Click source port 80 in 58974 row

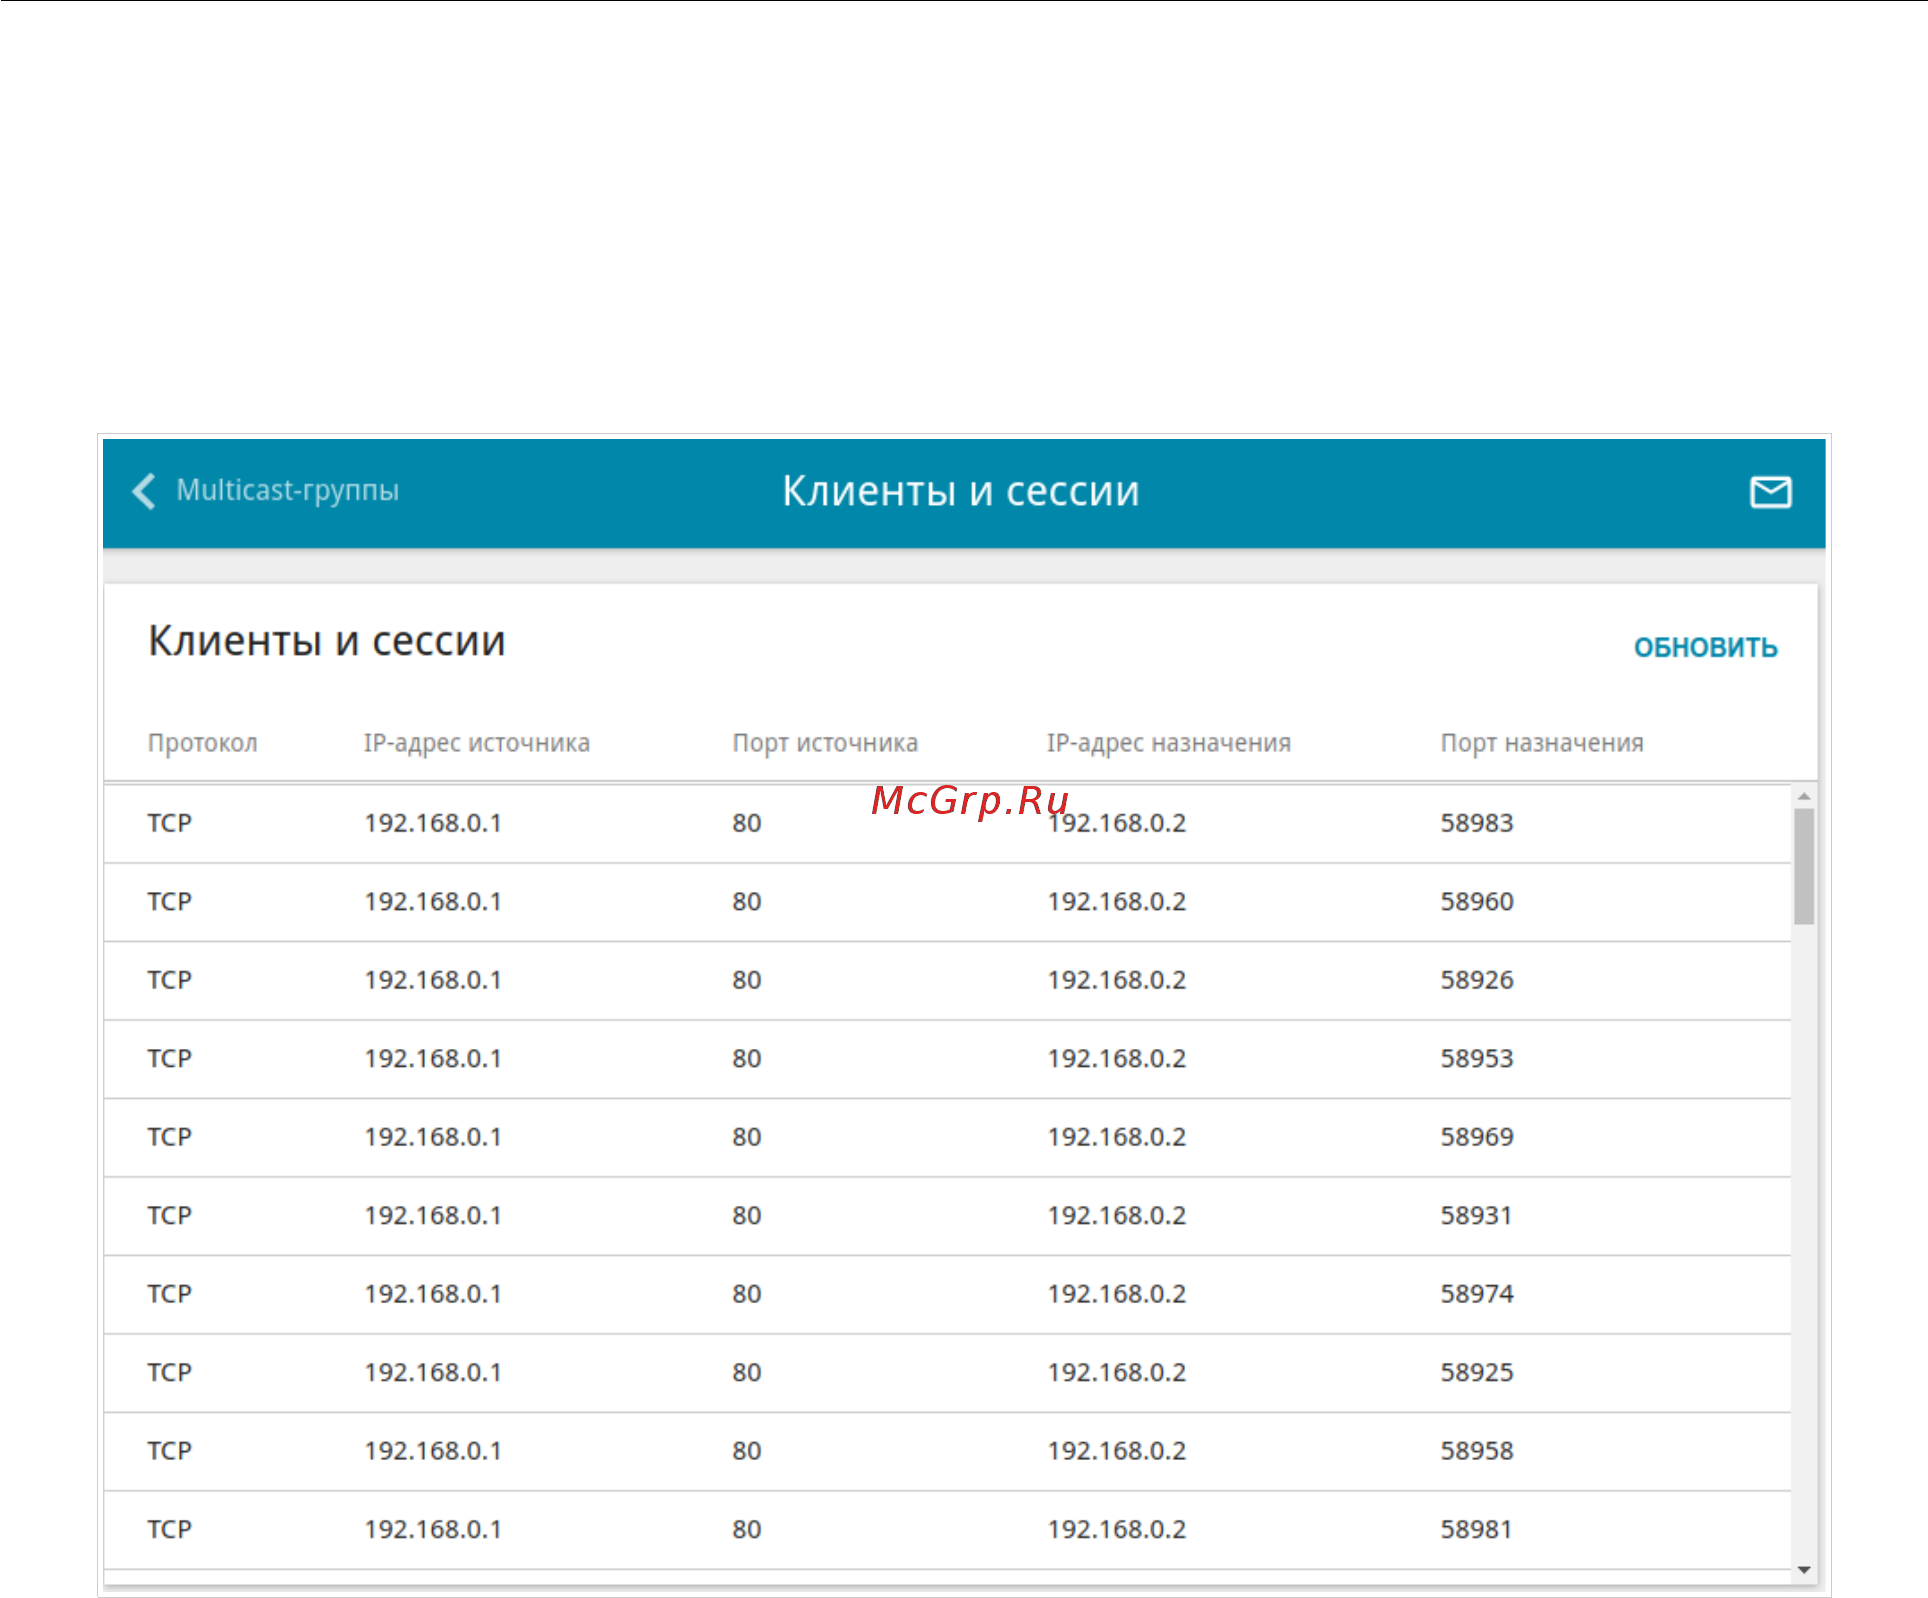[x=747, y=1294]
